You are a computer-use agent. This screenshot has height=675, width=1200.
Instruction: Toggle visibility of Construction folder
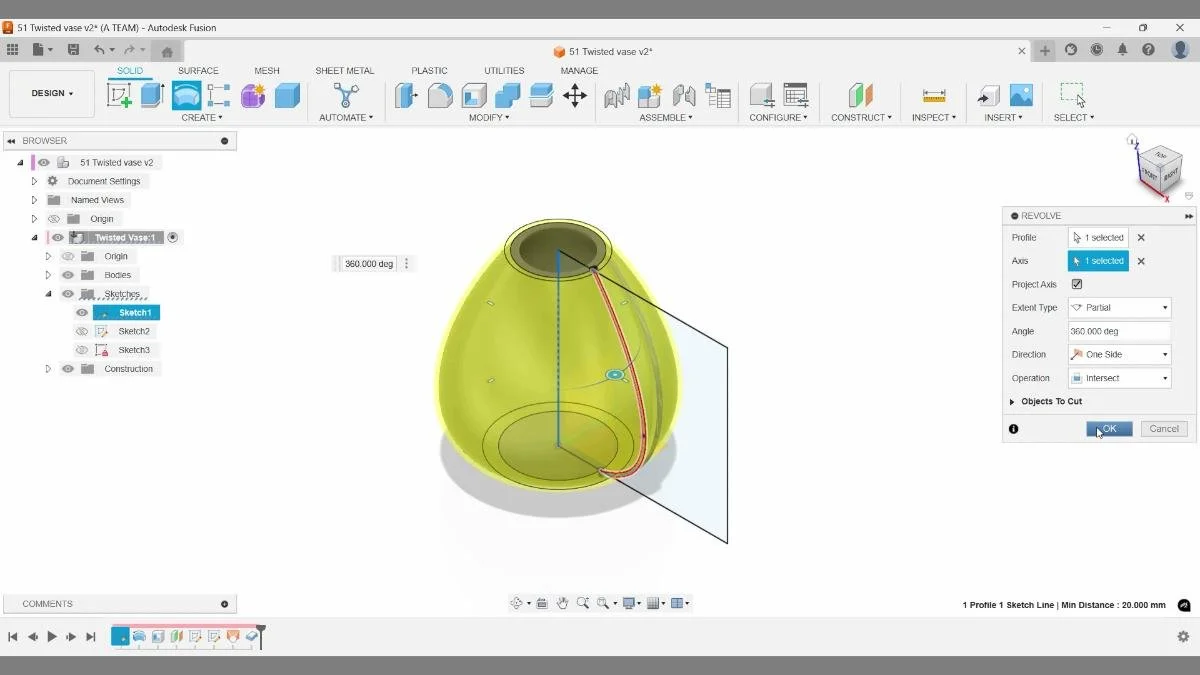[68, 369]
